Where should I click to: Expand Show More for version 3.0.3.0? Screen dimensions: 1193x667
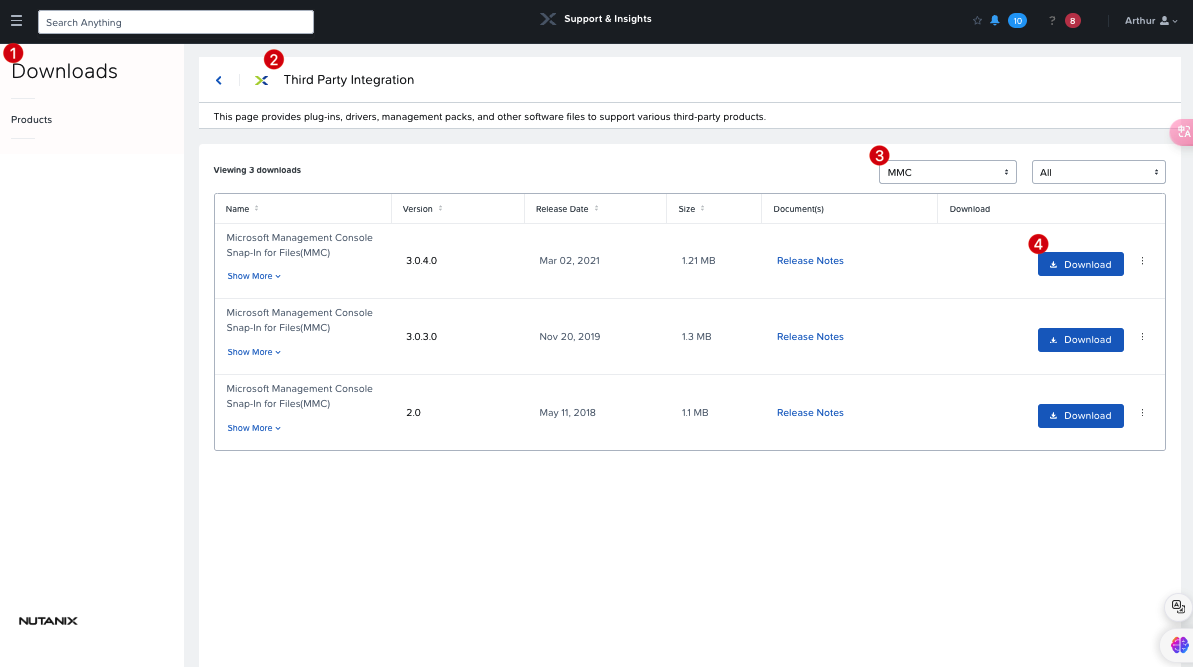254,352
